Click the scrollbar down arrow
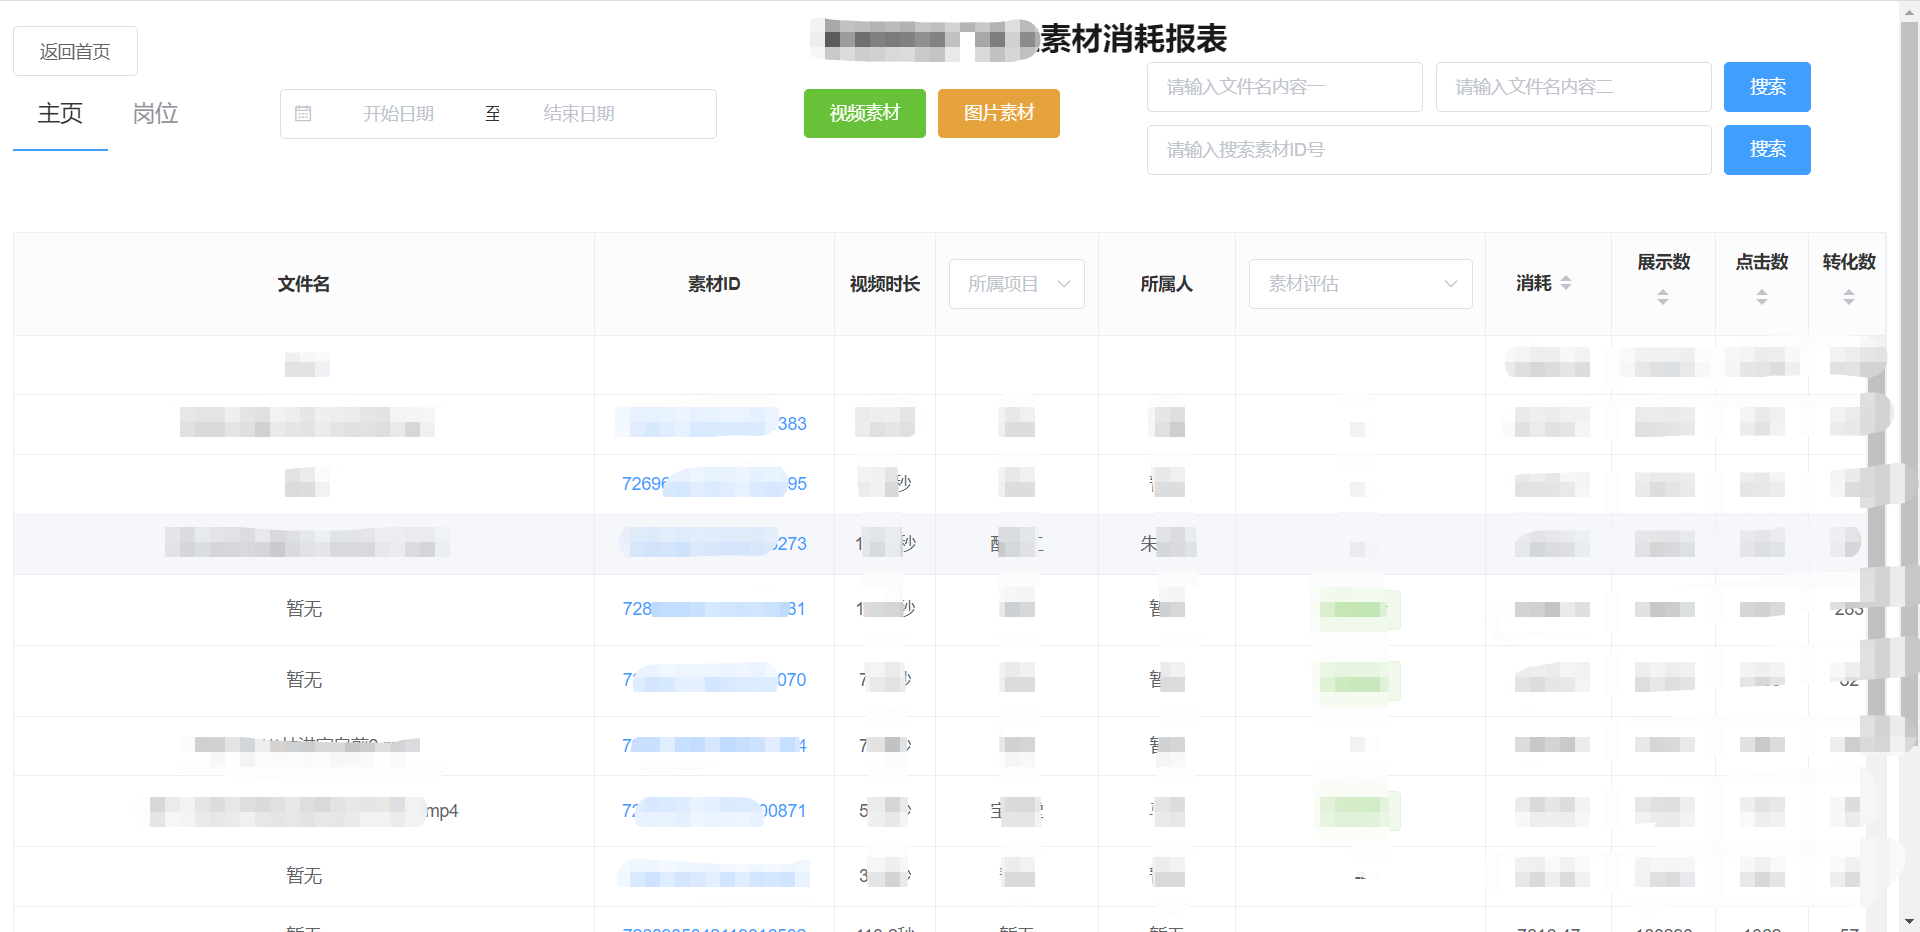The height and width of the screenshot is (932, 1920). (1909, 922)
